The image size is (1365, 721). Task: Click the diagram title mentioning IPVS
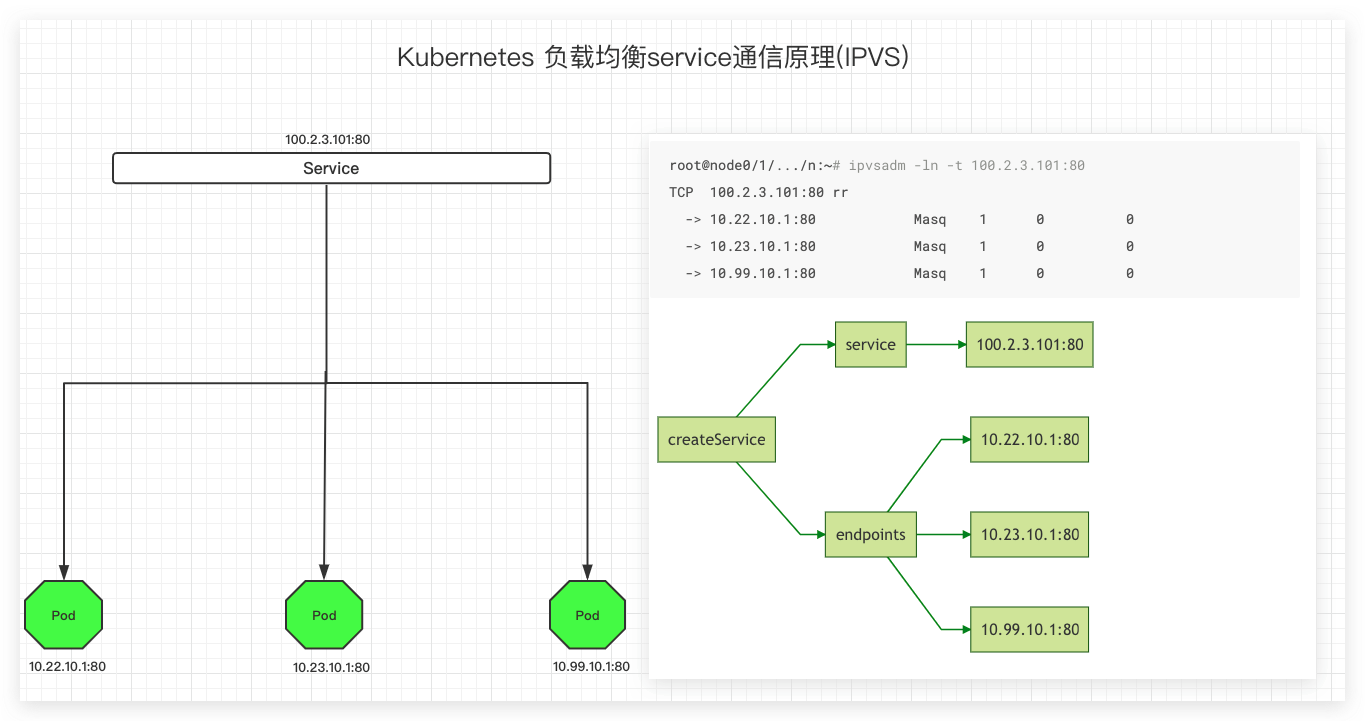point(653,57)
